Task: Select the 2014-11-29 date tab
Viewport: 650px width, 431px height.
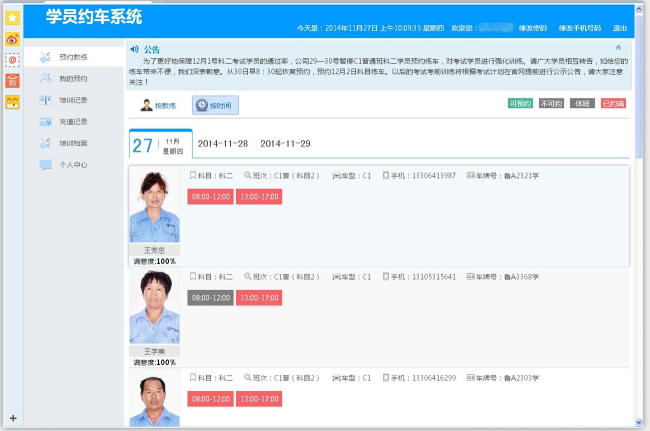Action: [282, 144]
